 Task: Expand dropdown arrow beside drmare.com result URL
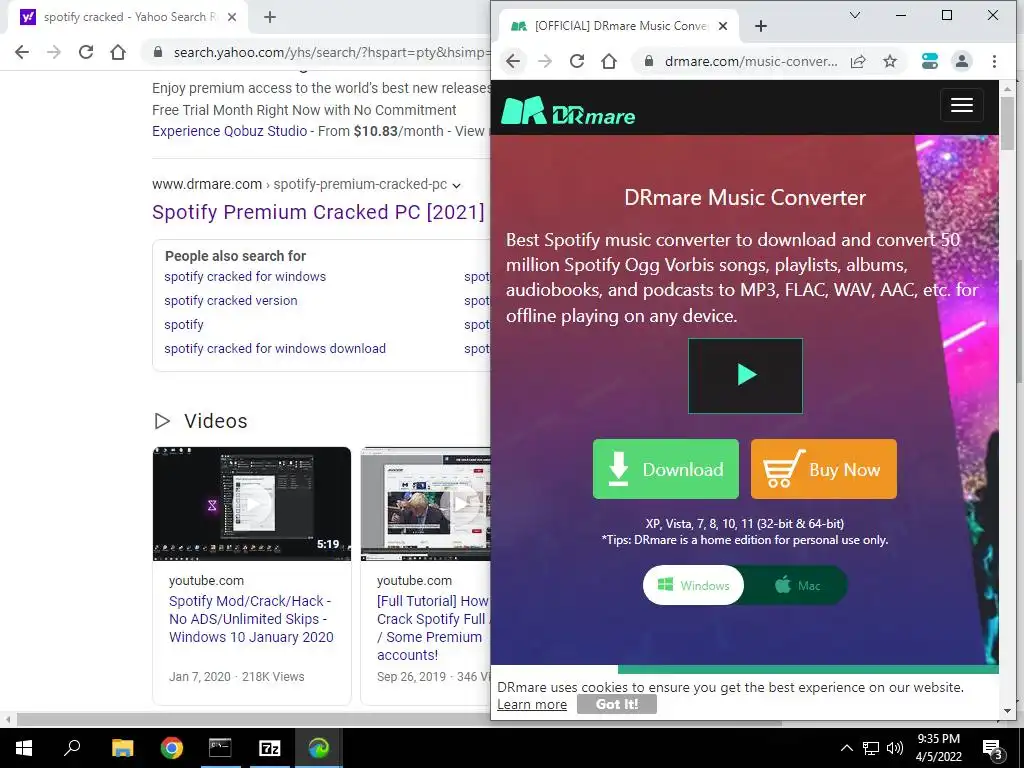tap(456, 185)
